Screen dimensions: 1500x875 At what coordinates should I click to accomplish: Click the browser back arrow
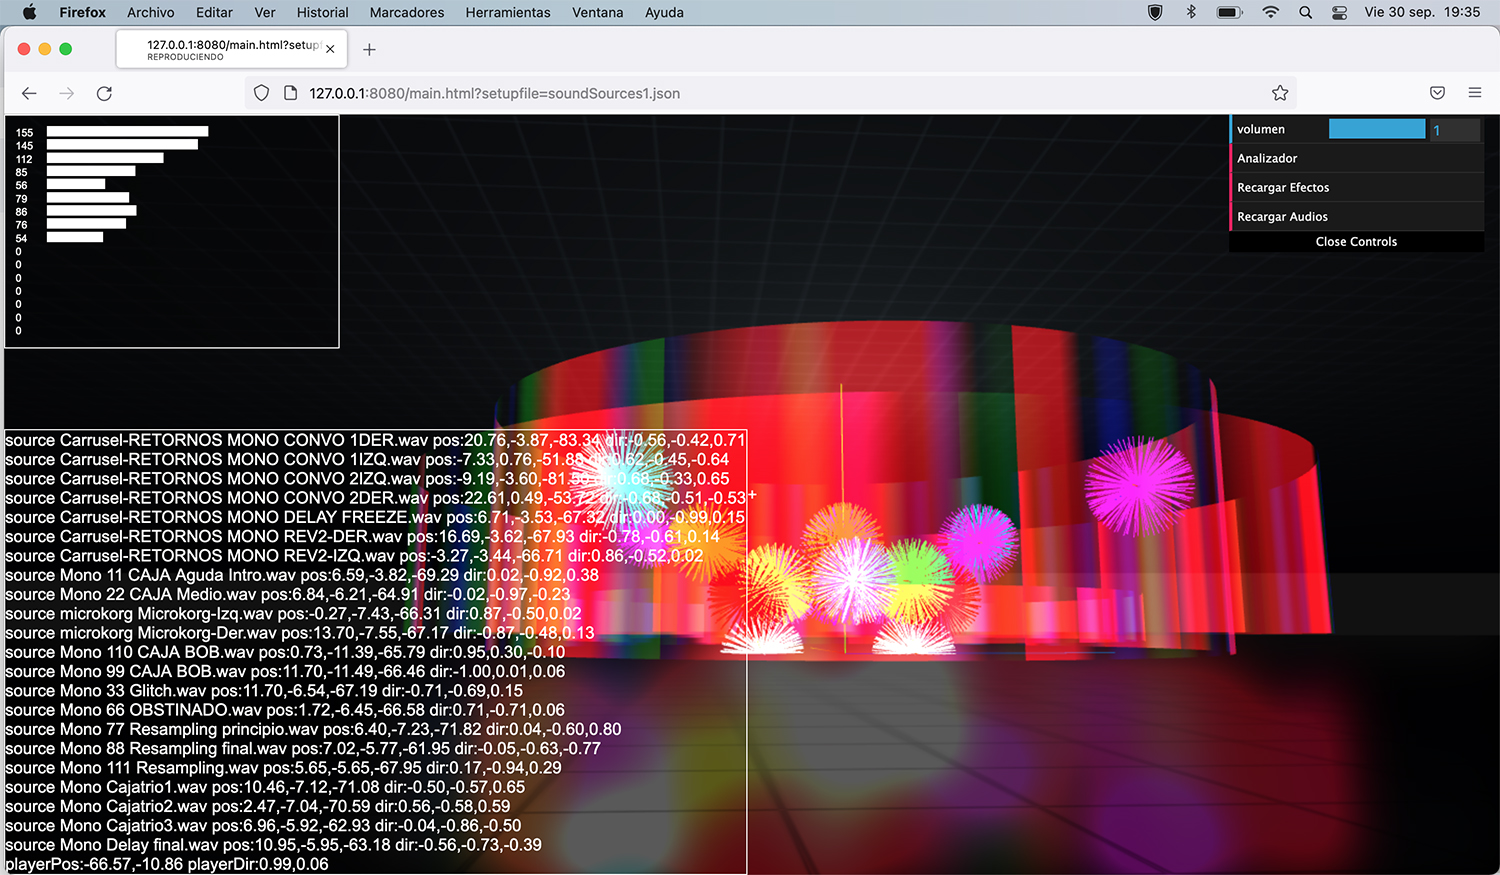[x=29, y=93]
